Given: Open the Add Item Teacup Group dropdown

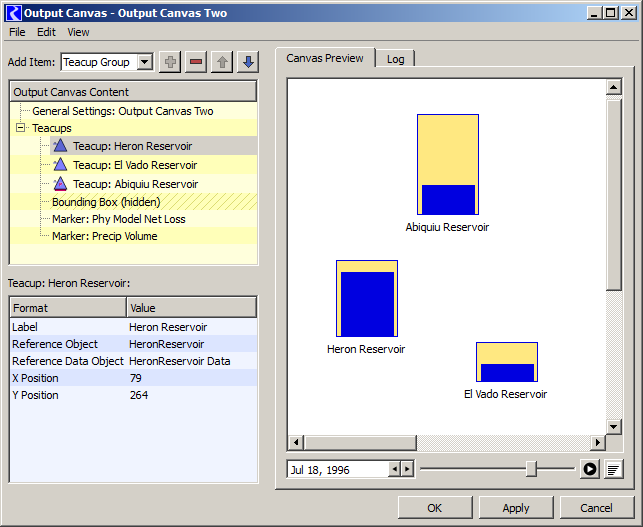Looking at the screenshot, I should point(144,62).
